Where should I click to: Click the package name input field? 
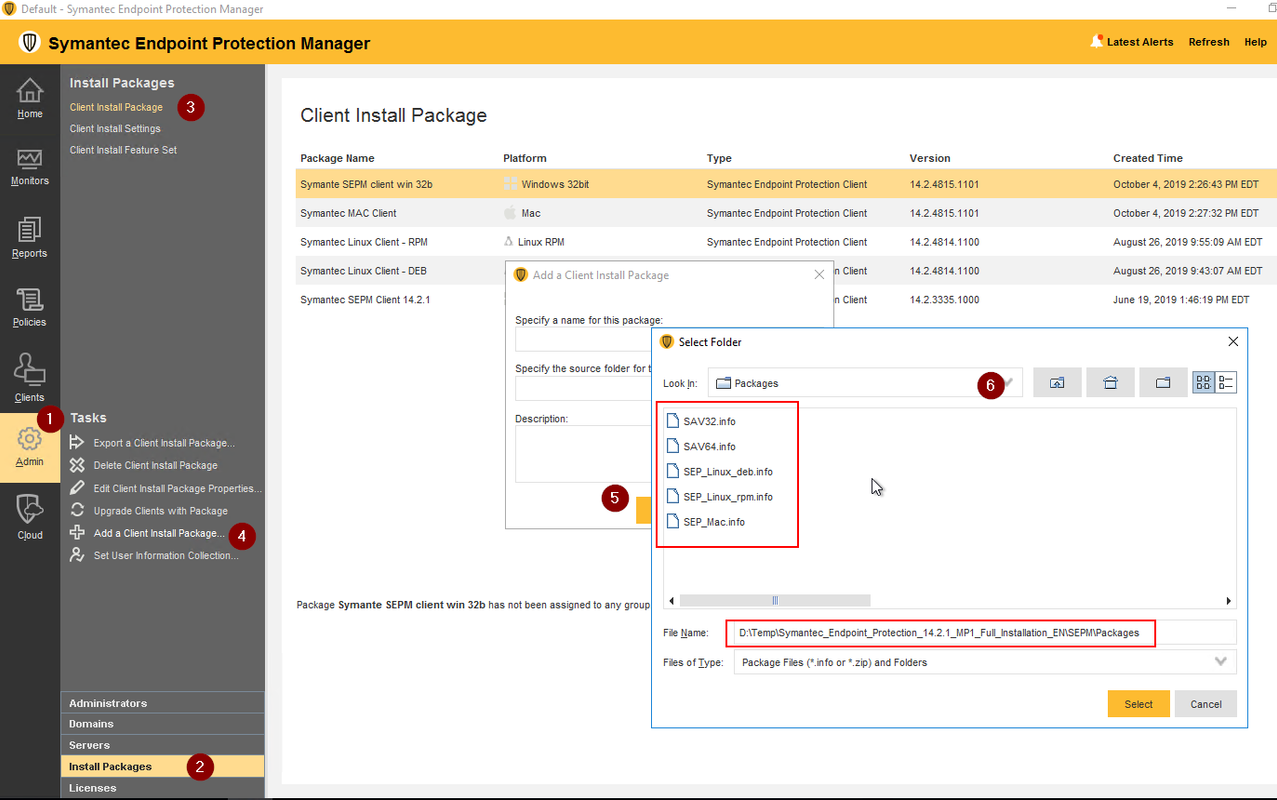tap(583, 340)
